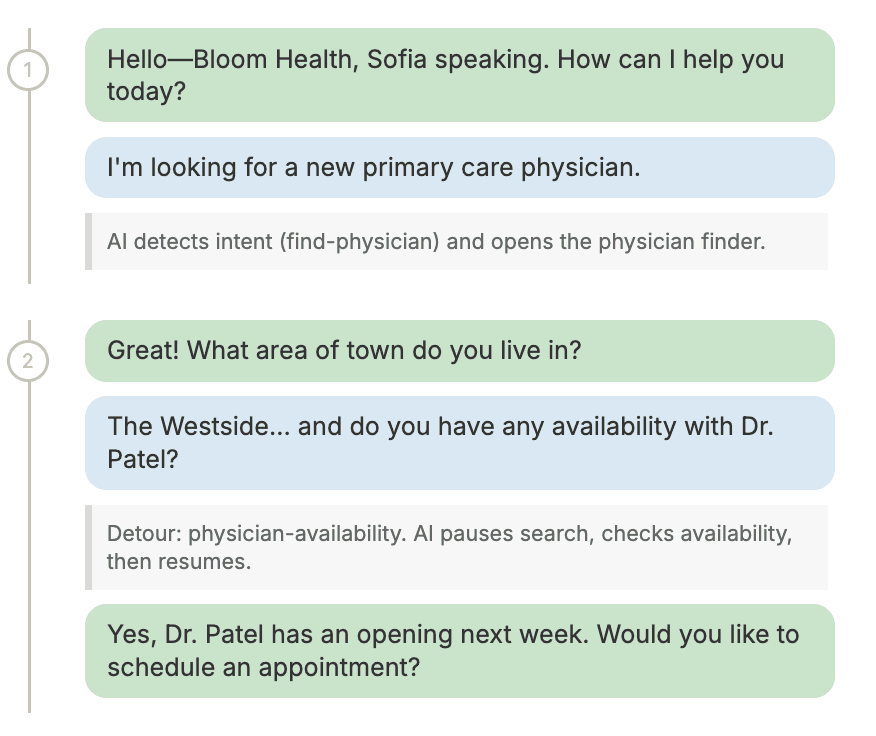Screen dimensions: 876x736
Task: Click the gray bar beside Detour note
Action: (x=88, y=547)
